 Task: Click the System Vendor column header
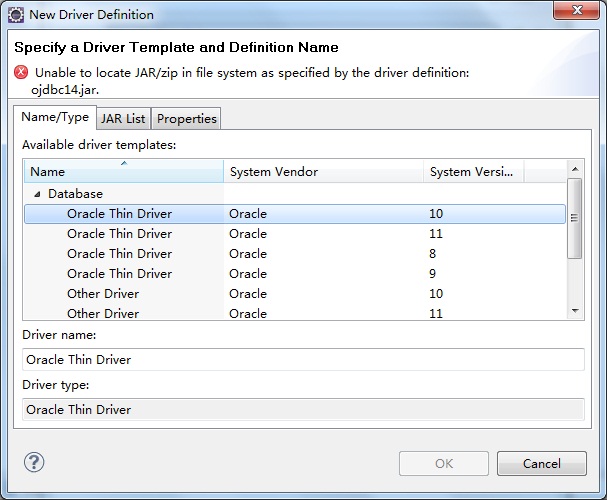pyautogui.click(x=323, y=171)
